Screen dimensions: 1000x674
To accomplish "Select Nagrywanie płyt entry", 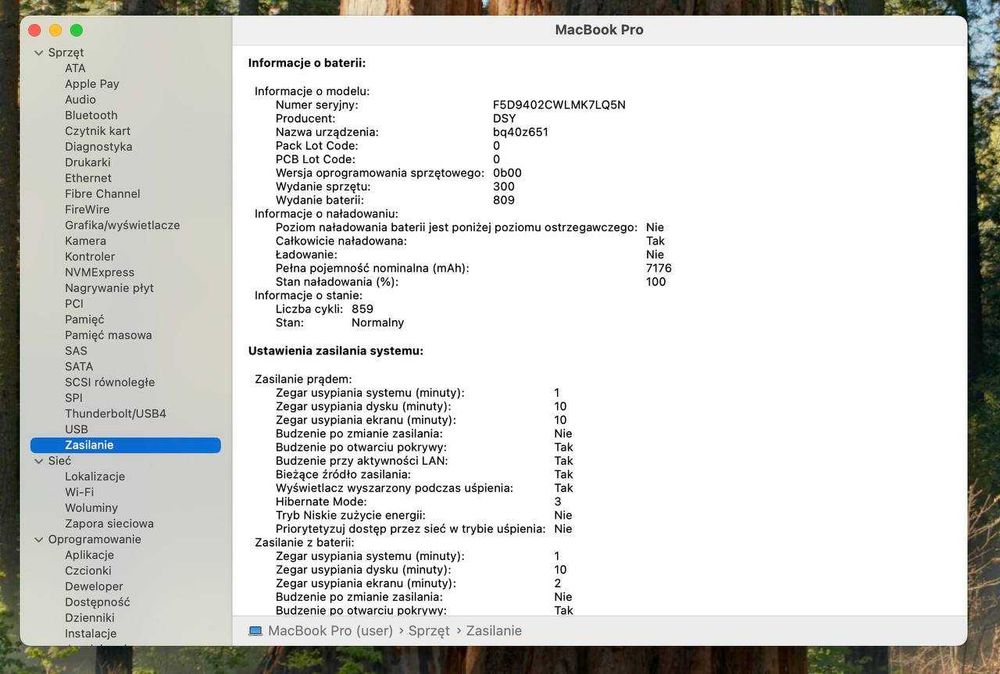I will click(x=109, y=288).
